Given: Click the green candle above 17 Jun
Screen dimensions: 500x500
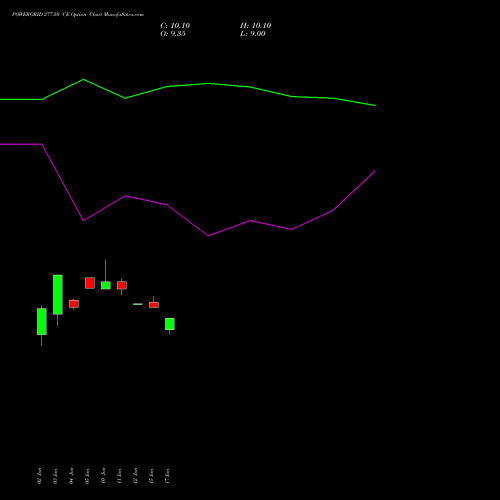Looking at the screenshot, I should click(170, 324).
